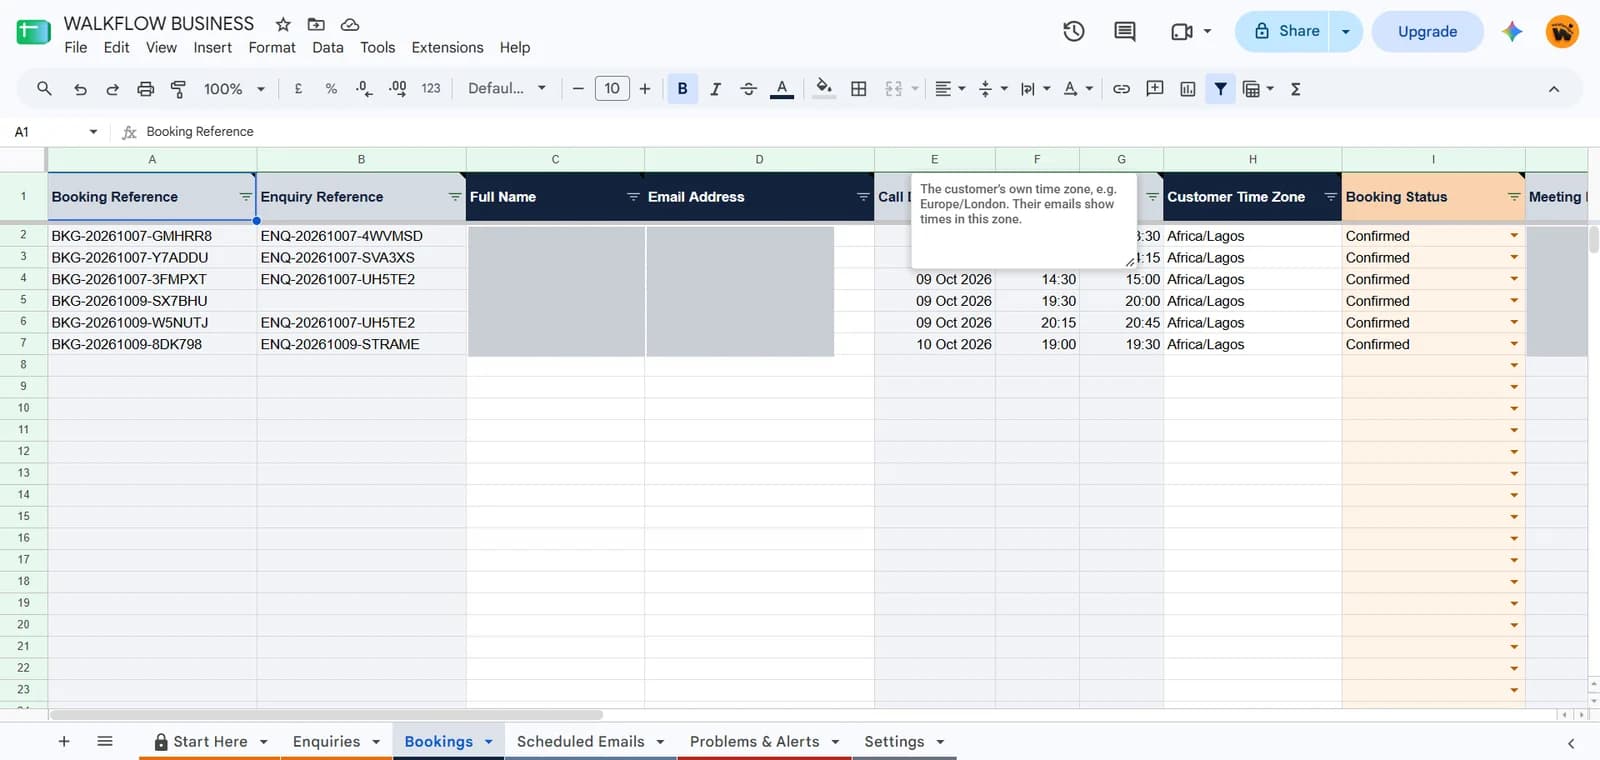Add a new sheet with the plus button

click(x=64, y=741)
